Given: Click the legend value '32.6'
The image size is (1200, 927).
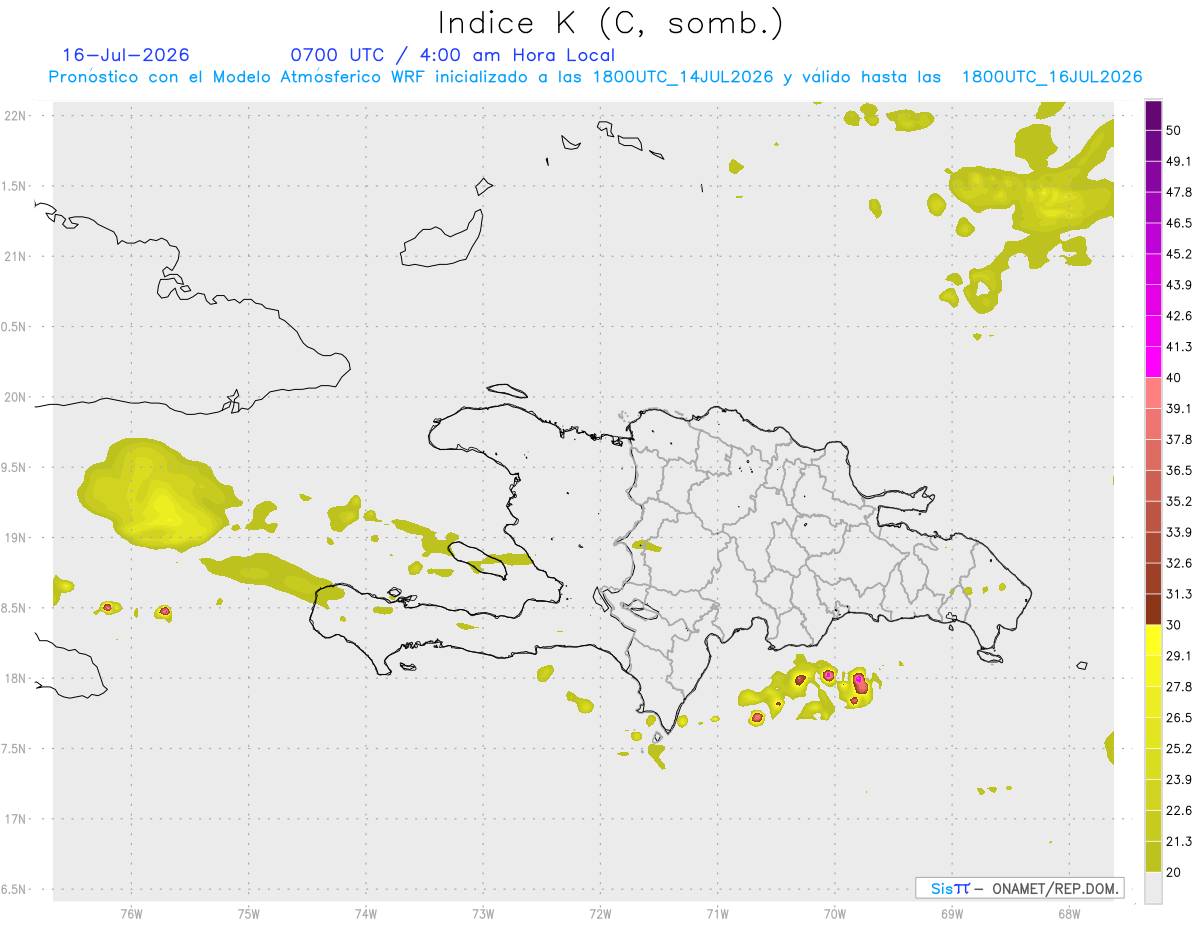Looking at the screenshot, I should (1179, 563).
